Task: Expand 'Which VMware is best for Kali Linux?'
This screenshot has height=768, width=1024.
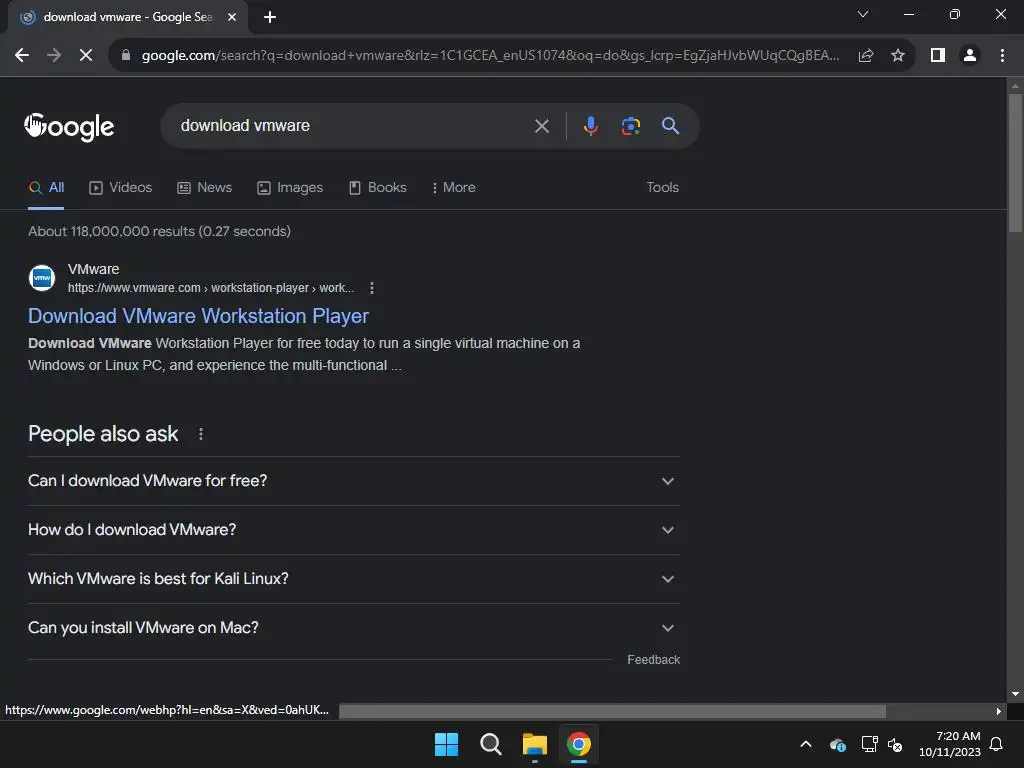Action: click(x=353, y=579)
